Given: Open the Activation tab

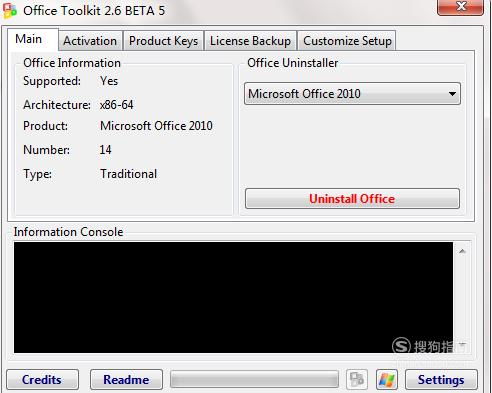Looking at the screenshot, I should [x=90, y=41].
